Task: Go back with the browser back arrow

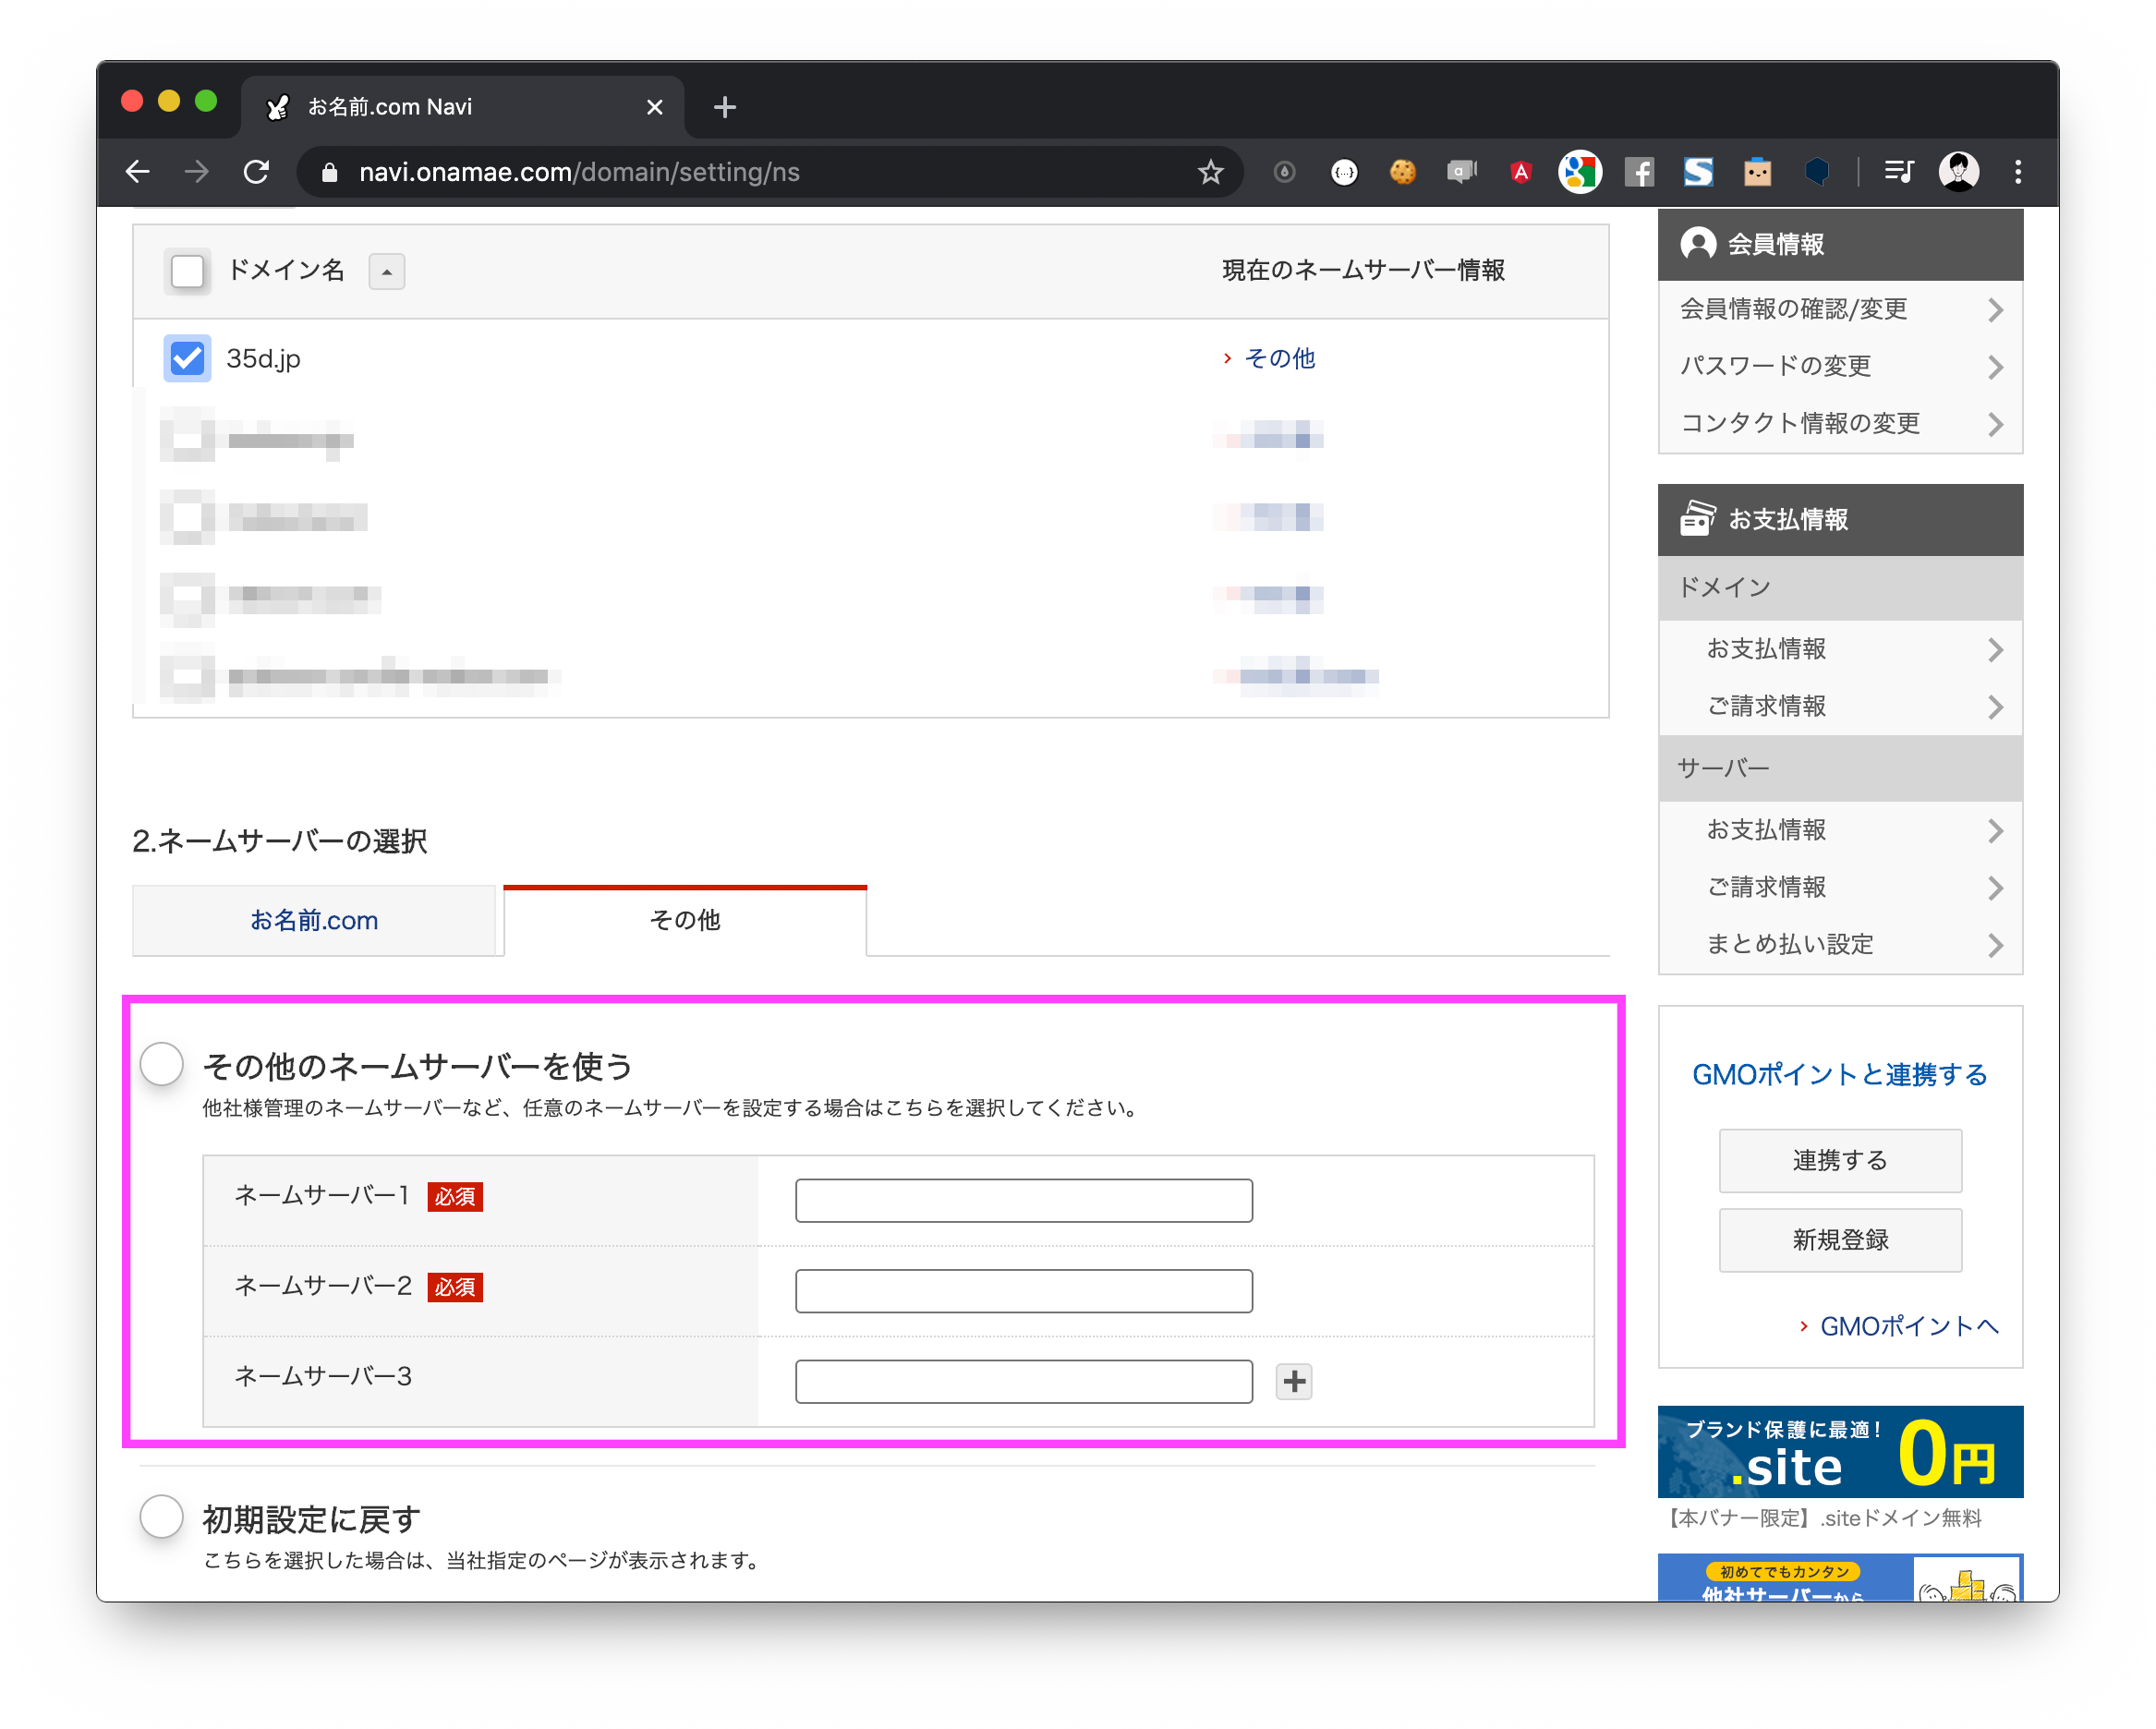Action: (x=138, y=172)
